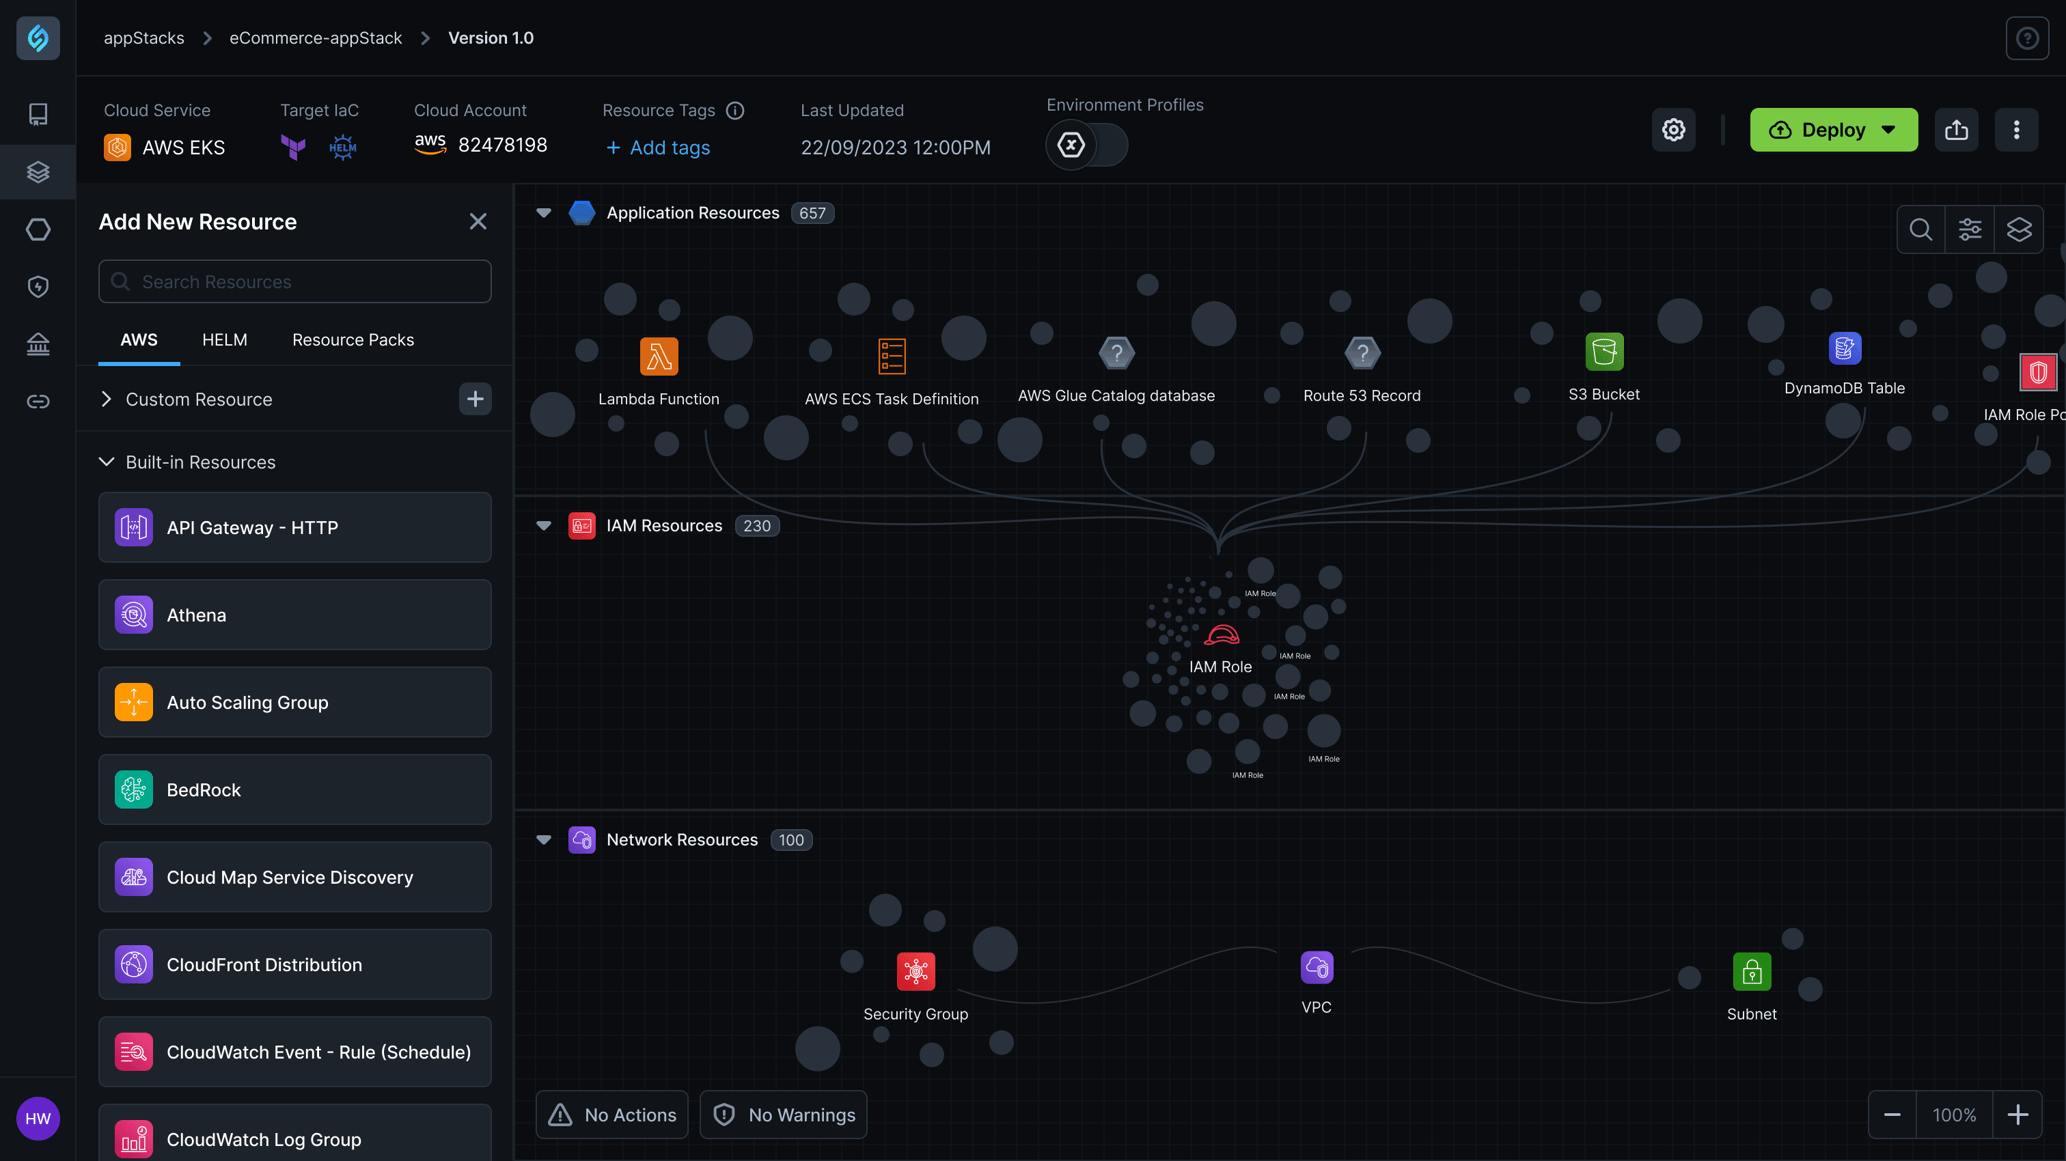
Task: Collapse the Application Resources section
Action: click(x=543, y=212)
